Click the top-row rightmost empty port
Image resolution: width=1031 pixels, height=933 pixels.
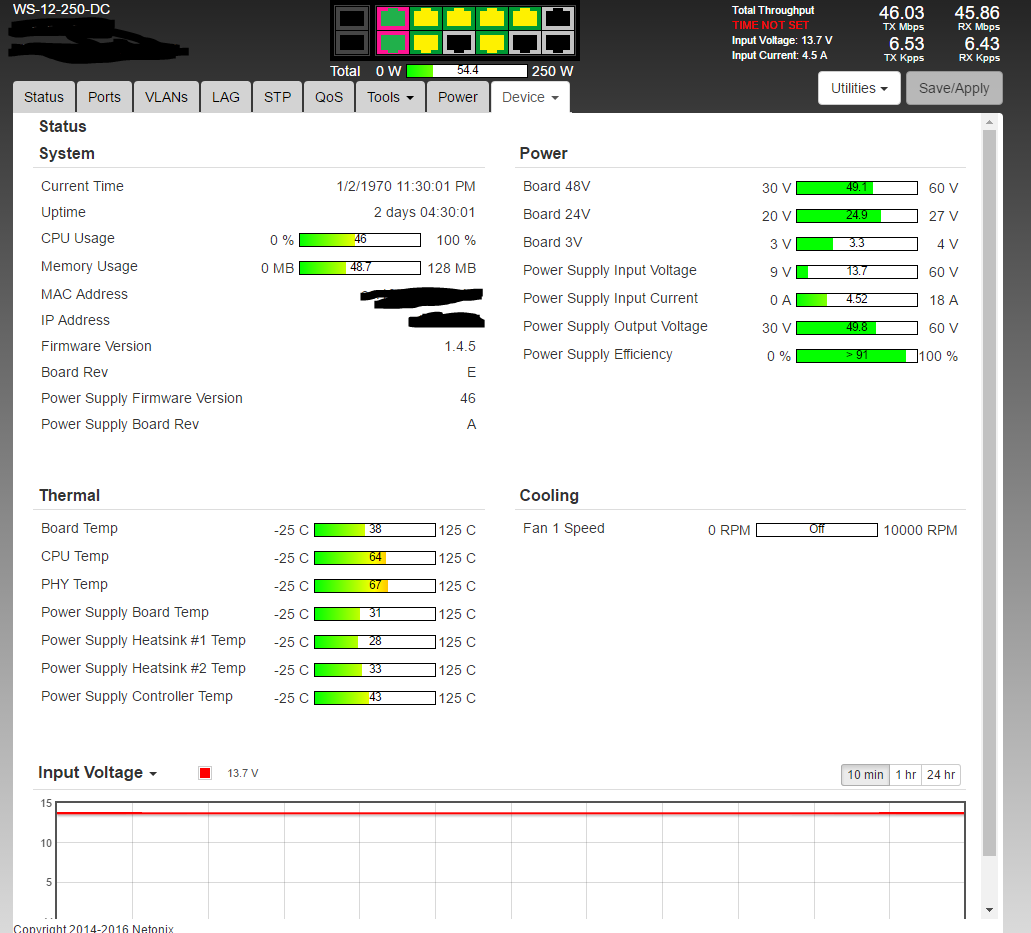point(558,18)
